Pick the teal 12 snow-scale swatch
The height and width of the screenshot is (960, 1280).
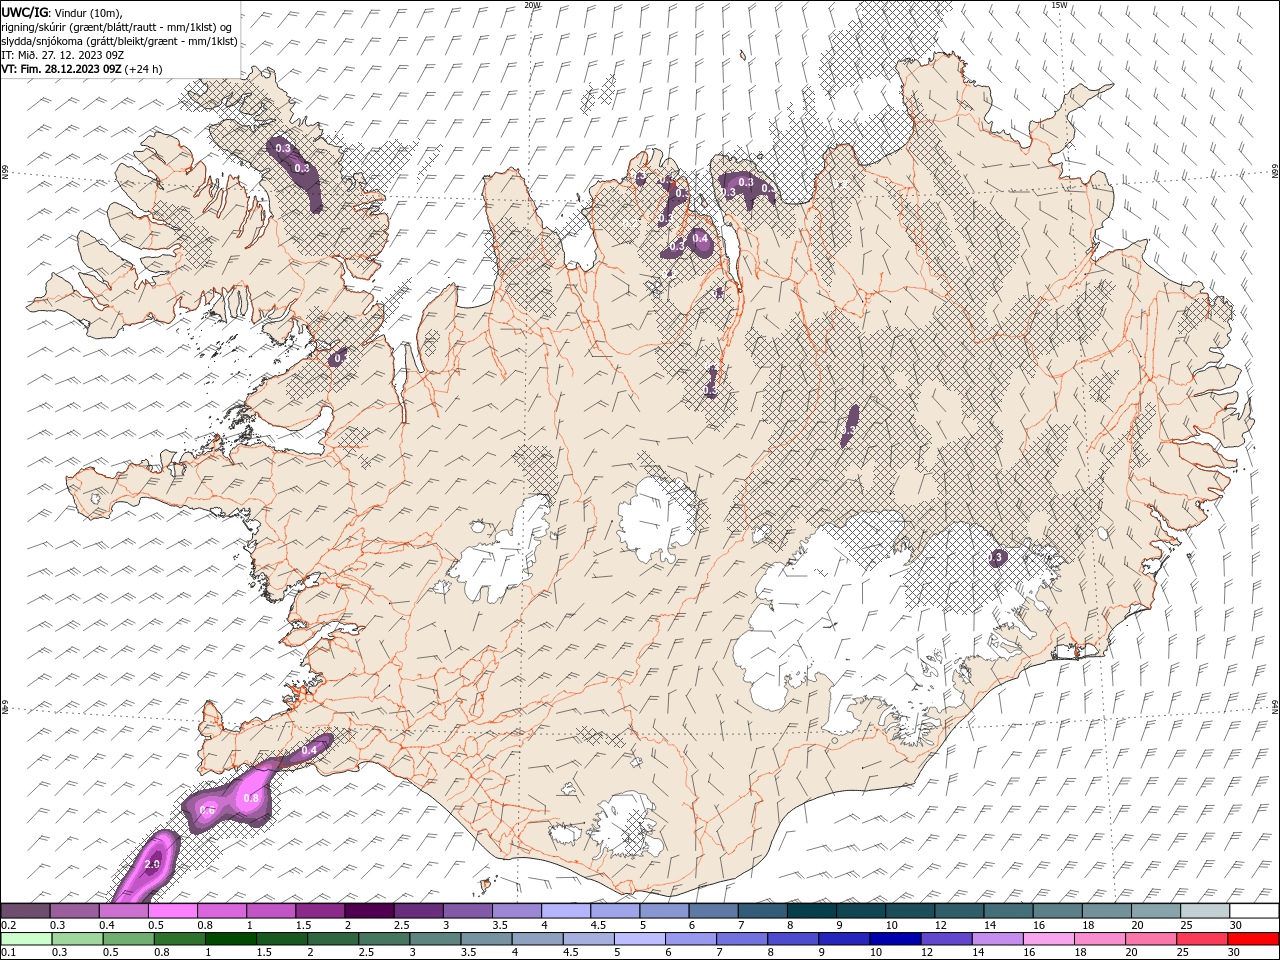tap(959, 911)
